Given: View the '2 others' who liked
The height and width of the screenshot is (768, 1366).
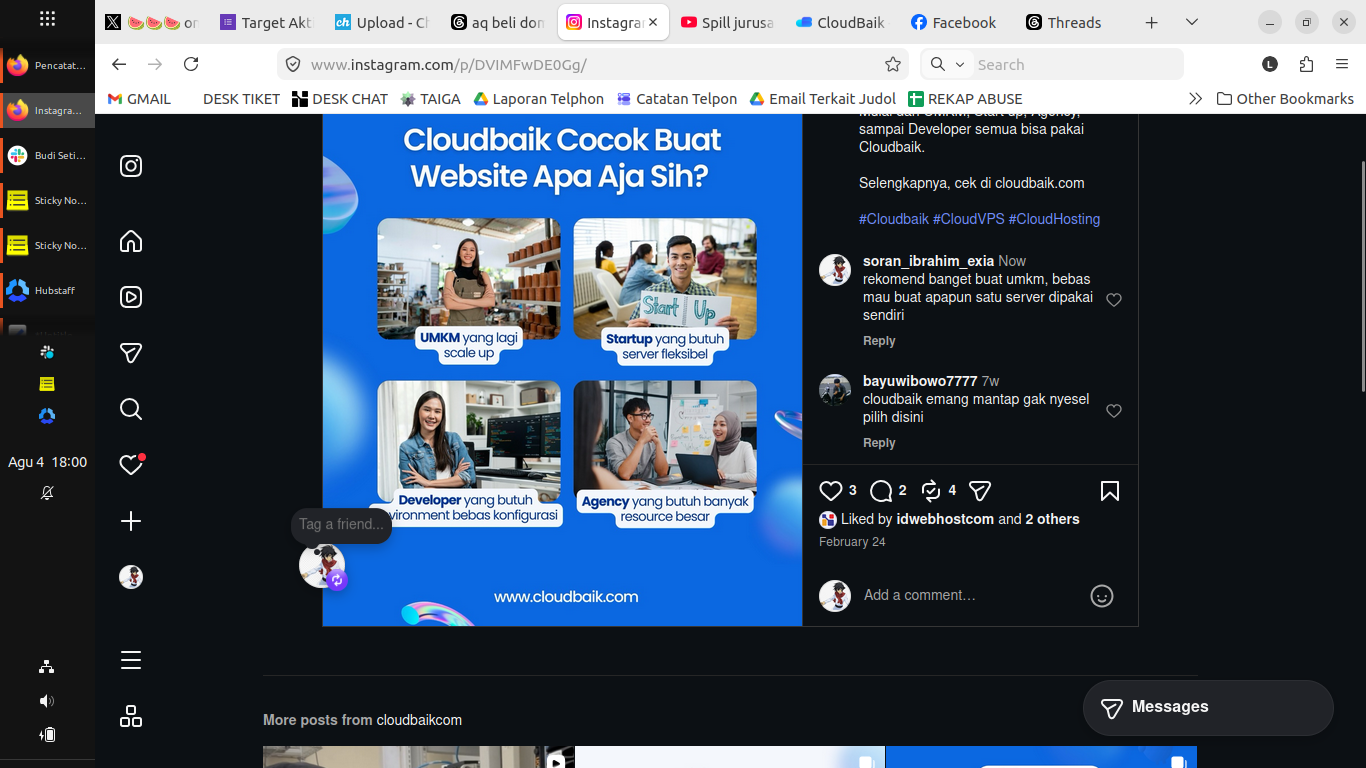Looking at the screenshot, I should pos(1052,519).
